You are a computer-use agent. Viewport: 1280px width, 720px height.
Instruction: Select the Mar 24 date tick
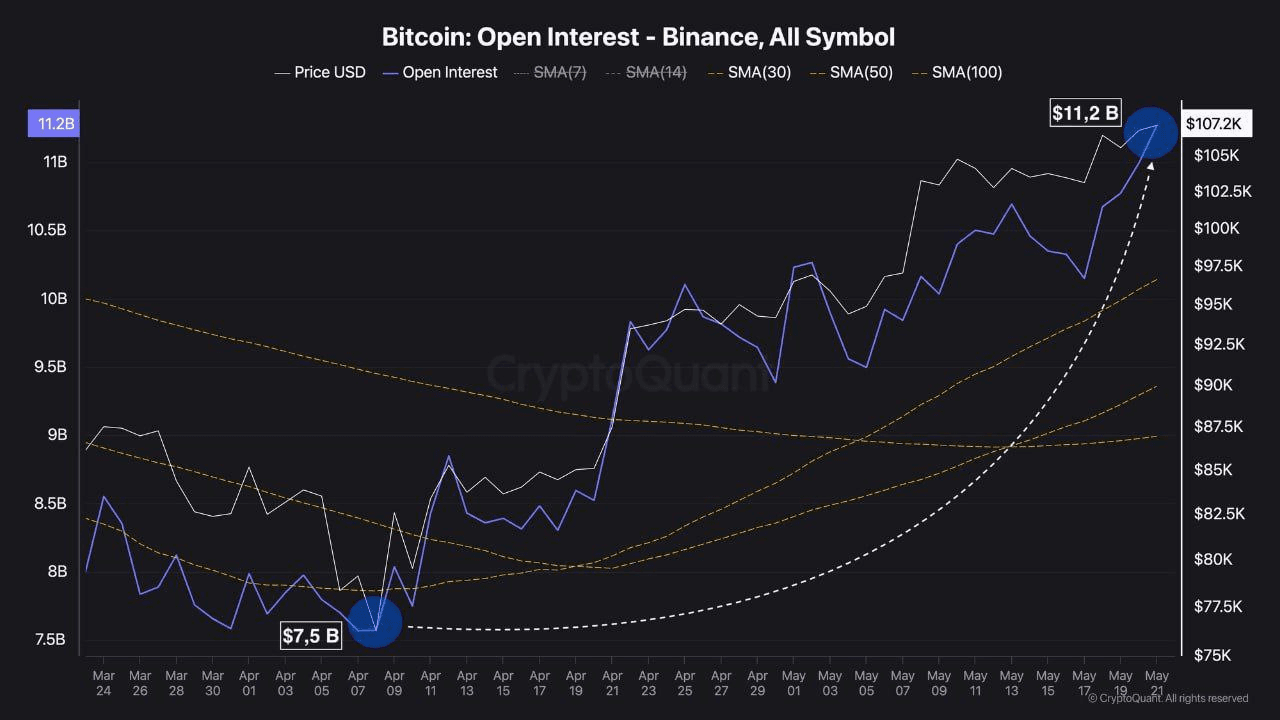click(104, 683)
